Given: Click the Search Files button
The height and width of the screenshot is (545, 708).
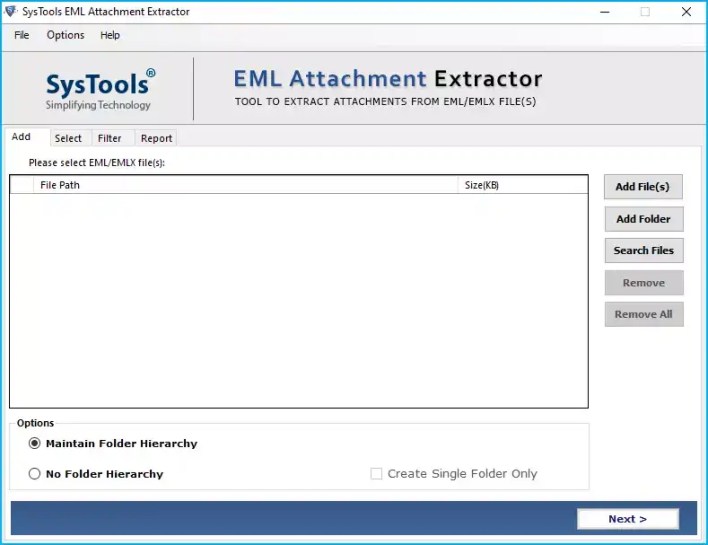Looking at the screenshot, I should [644, 251].
